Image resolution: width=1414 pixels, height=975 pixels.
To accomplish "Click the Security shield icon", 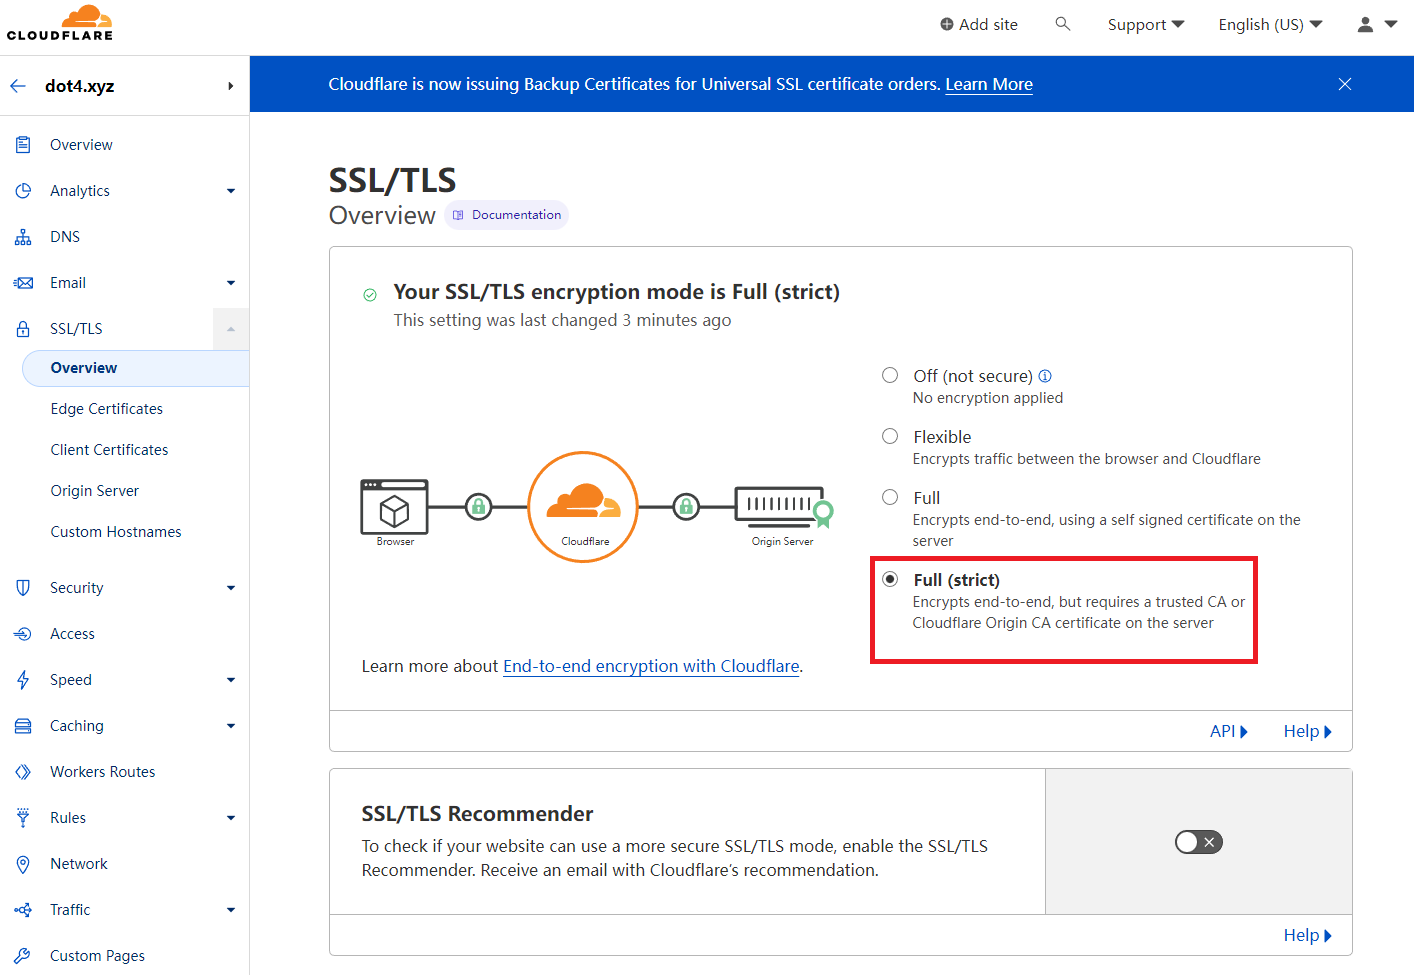I will (23, 588).
